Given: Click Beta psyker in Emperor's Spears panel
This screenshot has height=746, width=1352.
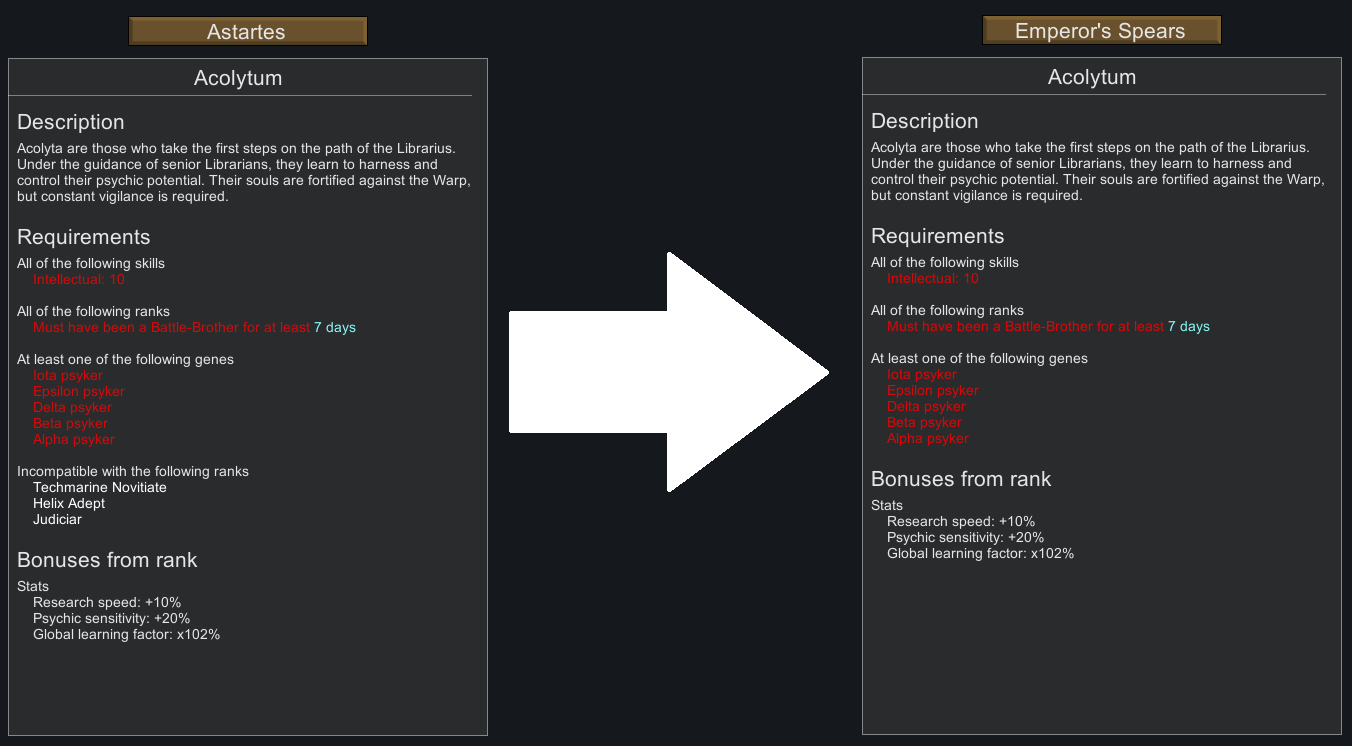Looking at the screenshot, I should coord(924,423).
